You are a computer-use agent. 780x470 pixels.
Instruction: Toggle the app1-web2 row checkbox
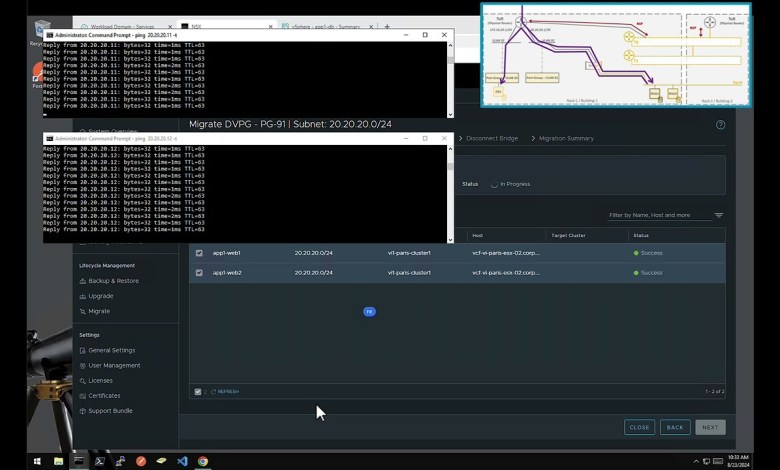click(199, 273)
